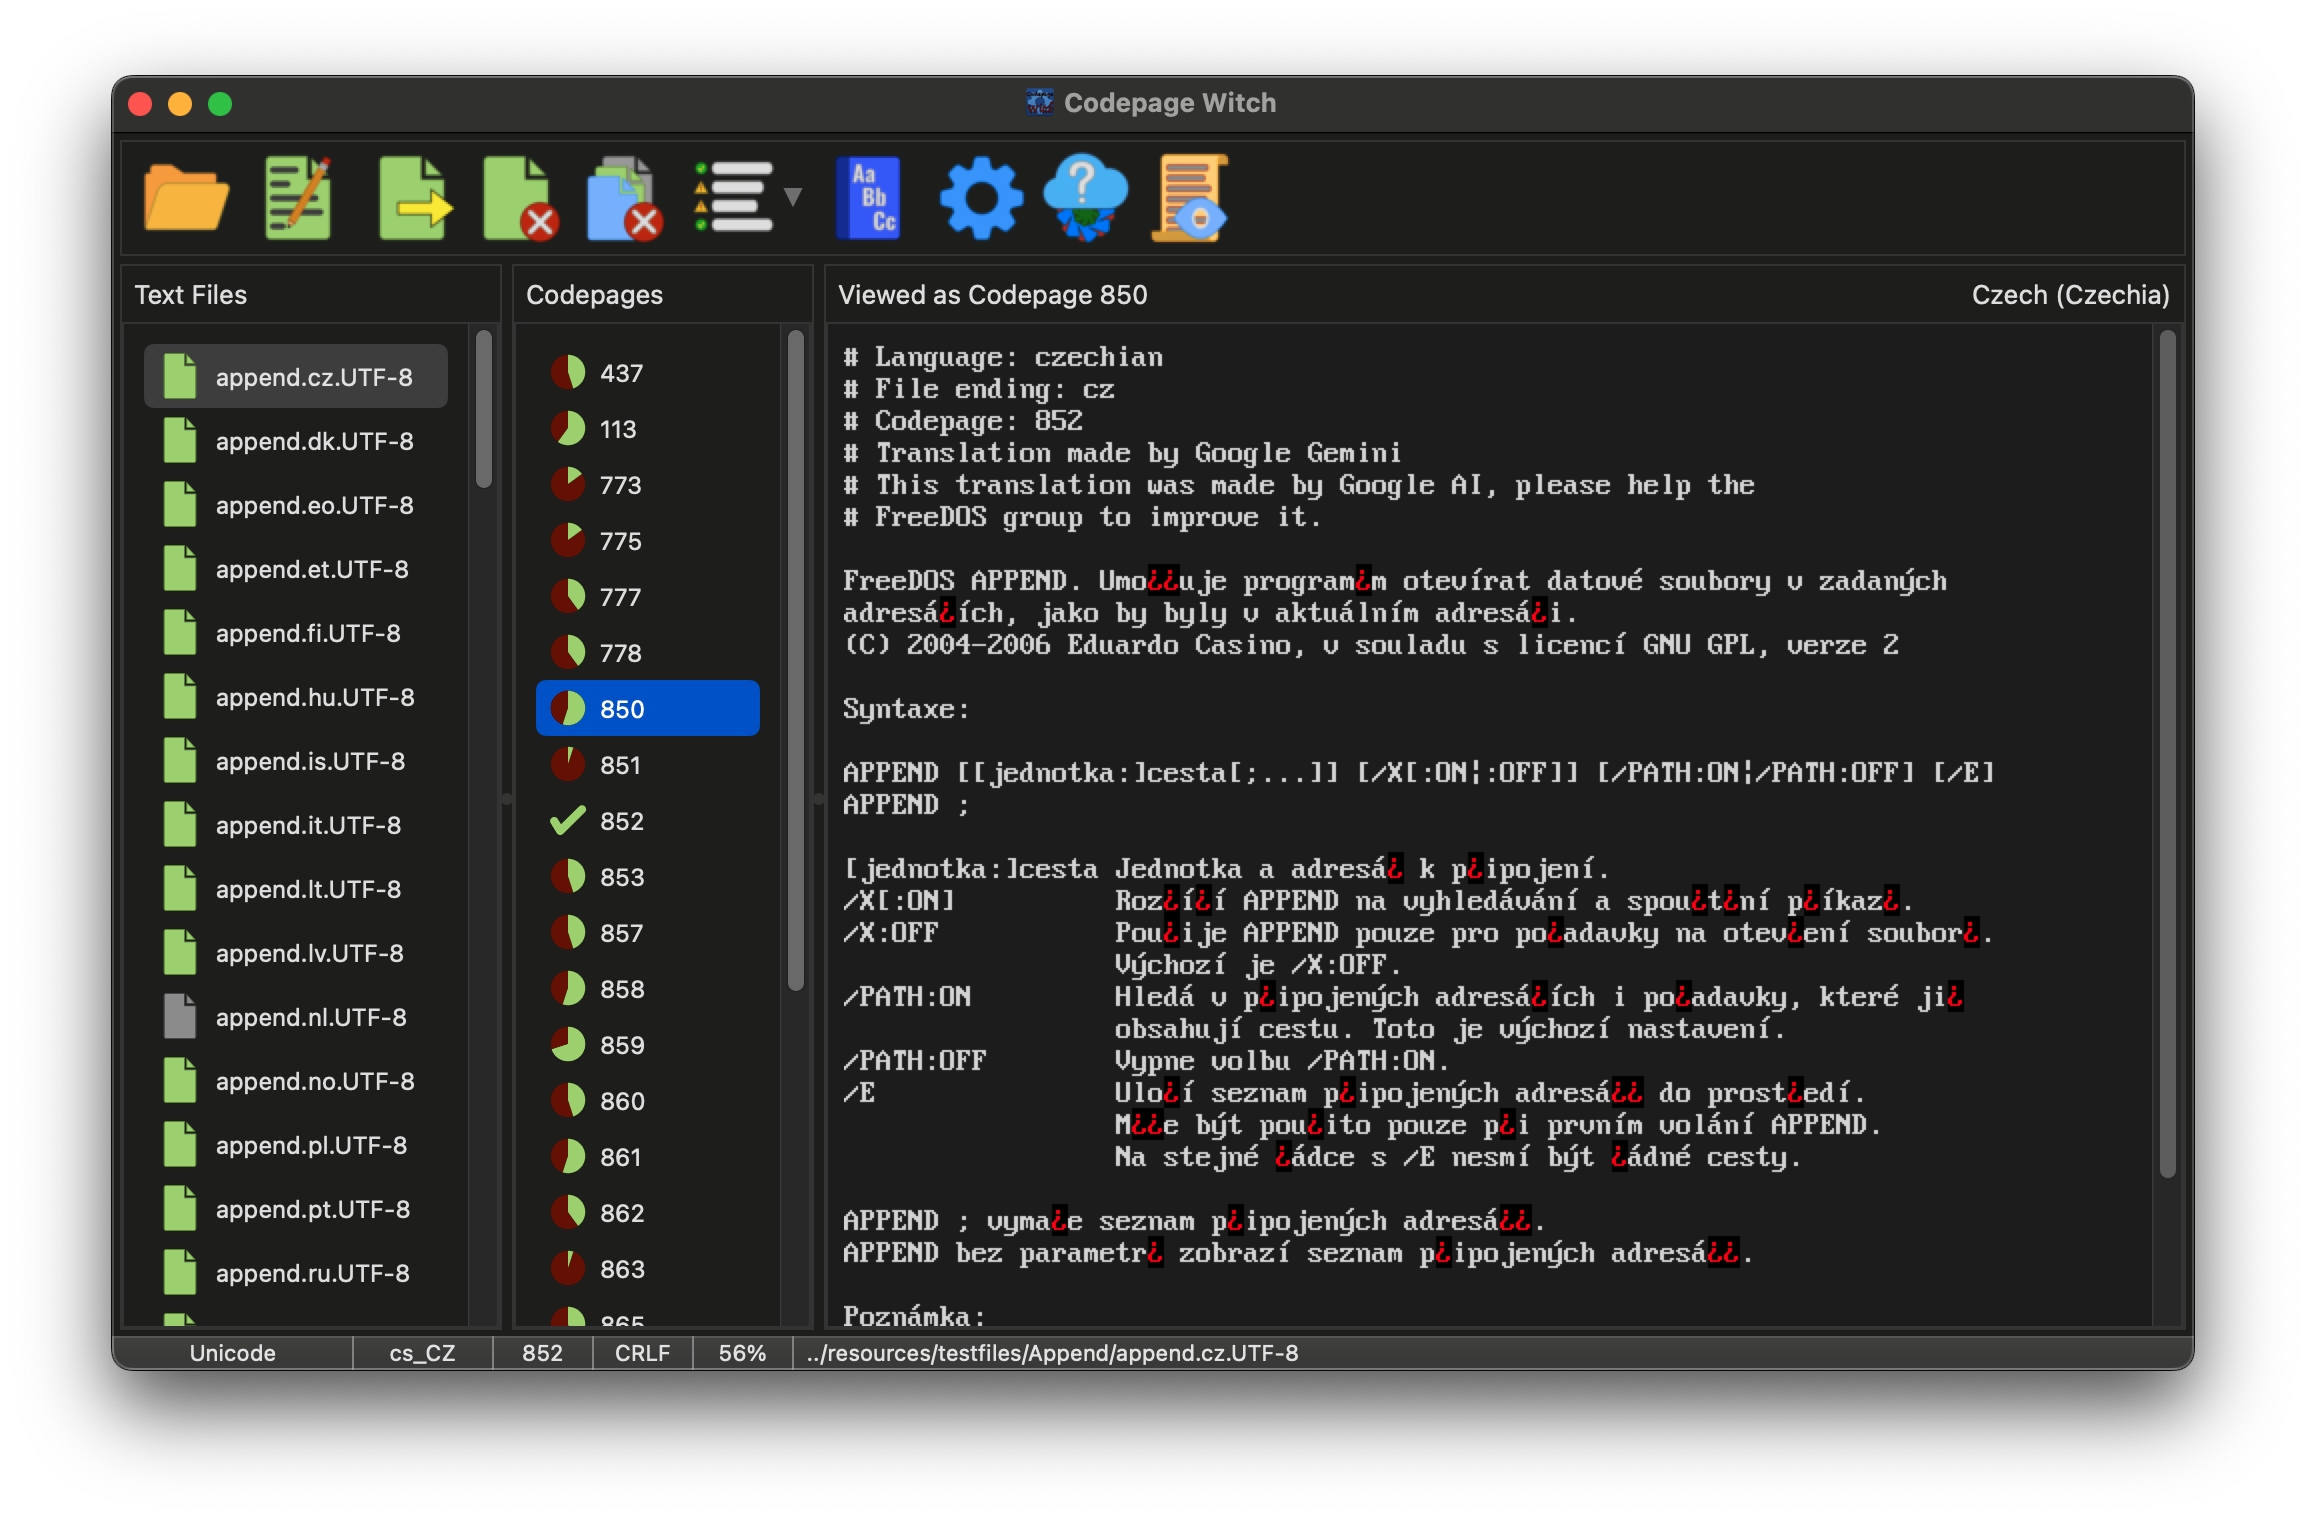
Task: Click the remove all files icon
Action: [x=624, y=197]
